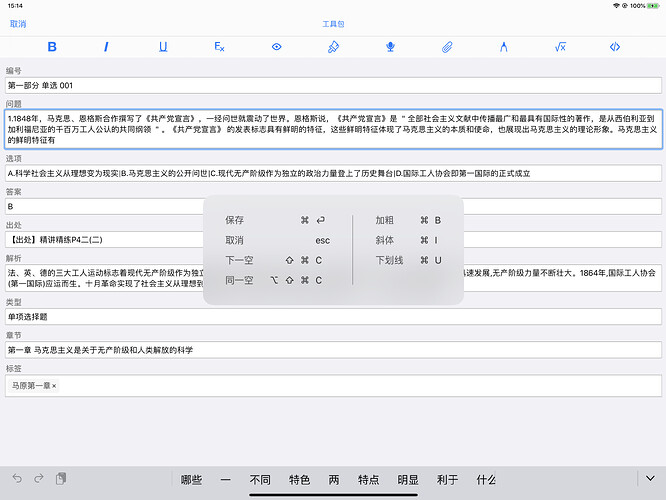Select 同一空 shortcut entry

pyautogui.click(x=274, y=280)
